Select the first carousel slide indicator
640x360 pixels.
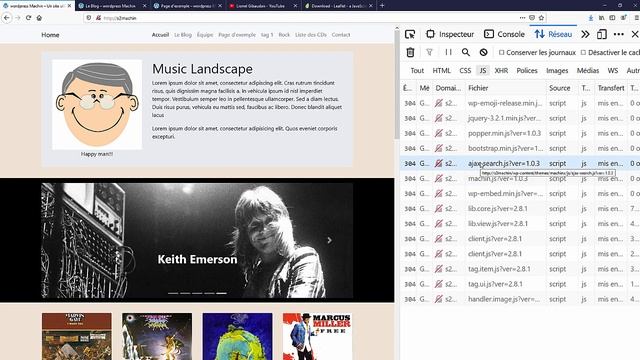[x=173, y=293]
